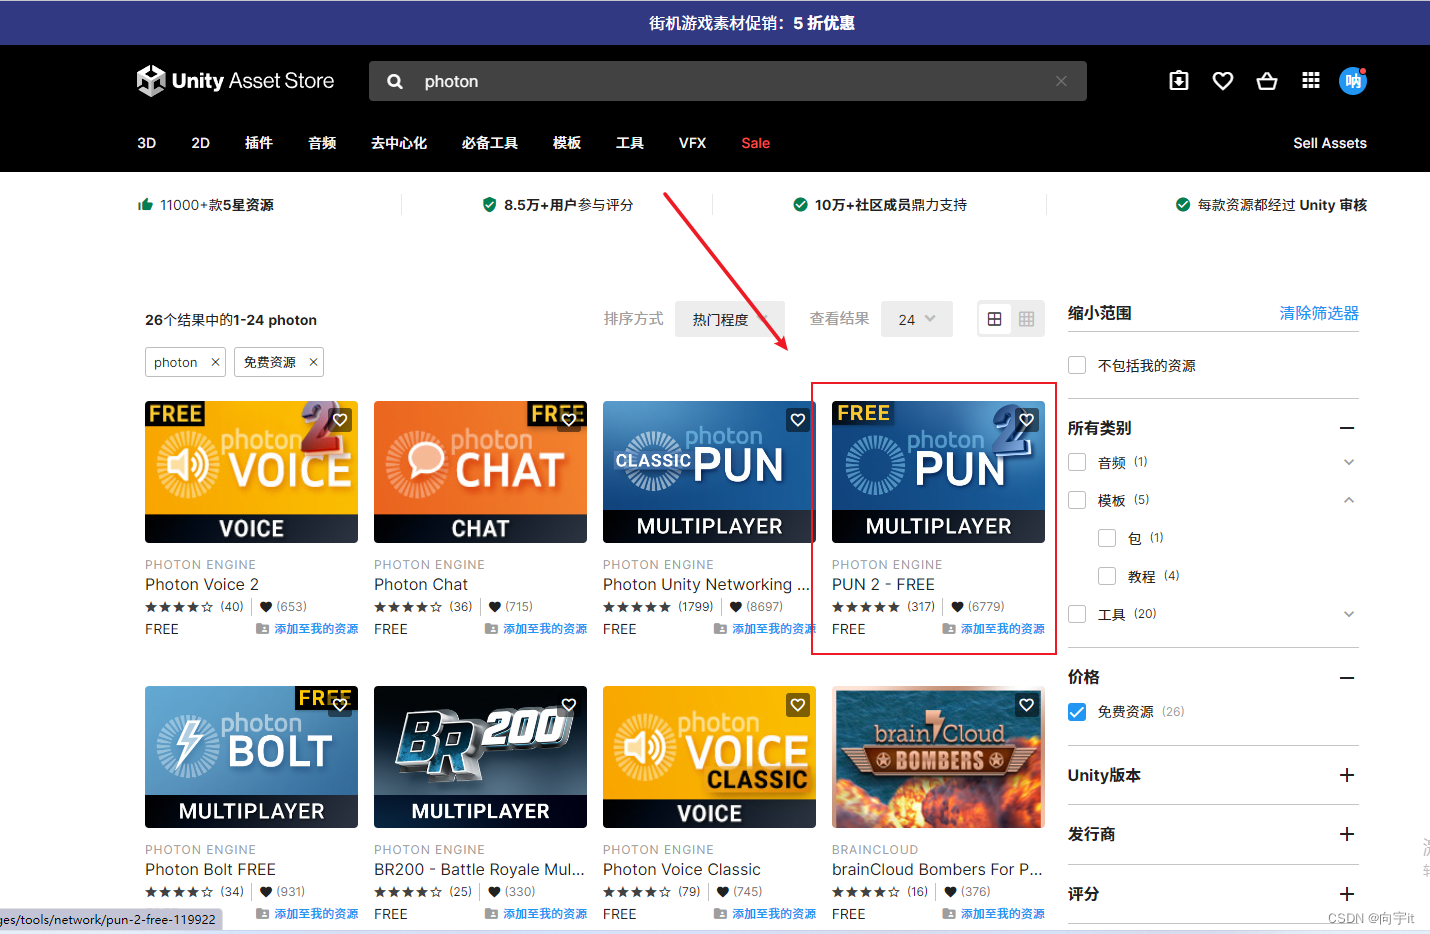
Task: Remove the photon filter tag
Action: click(215, 362)
